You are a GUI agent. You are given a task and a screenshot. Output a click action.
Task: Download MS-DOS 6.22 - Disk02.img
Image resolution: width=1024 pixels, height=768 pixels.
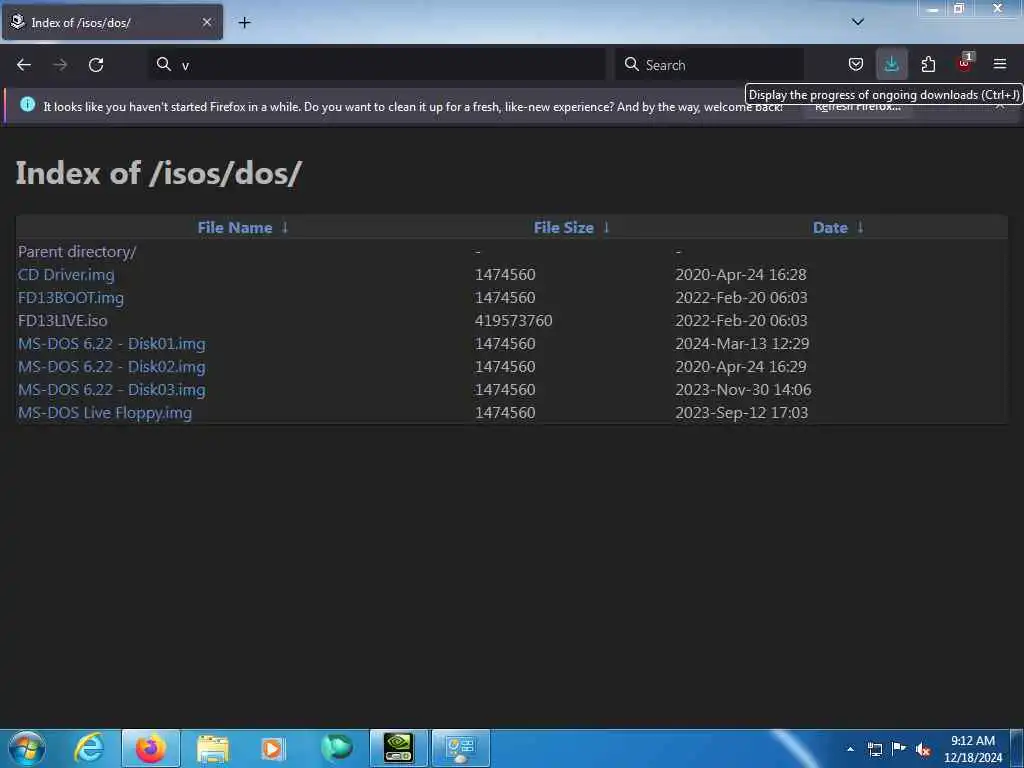pyautogui.click(x=112, y=366)
